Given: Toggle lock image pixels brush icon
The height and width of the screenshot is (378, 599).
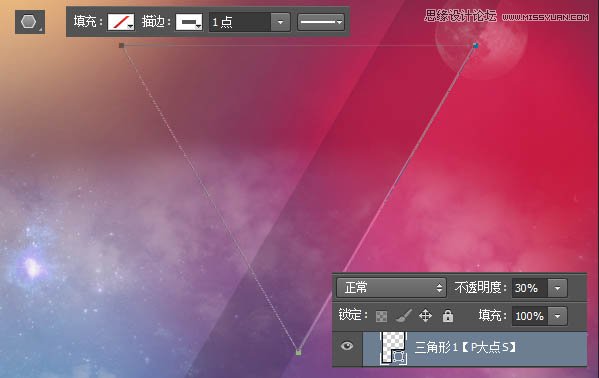Looking at the screenshot, I should pyautogui.click(x=403, y=316).
